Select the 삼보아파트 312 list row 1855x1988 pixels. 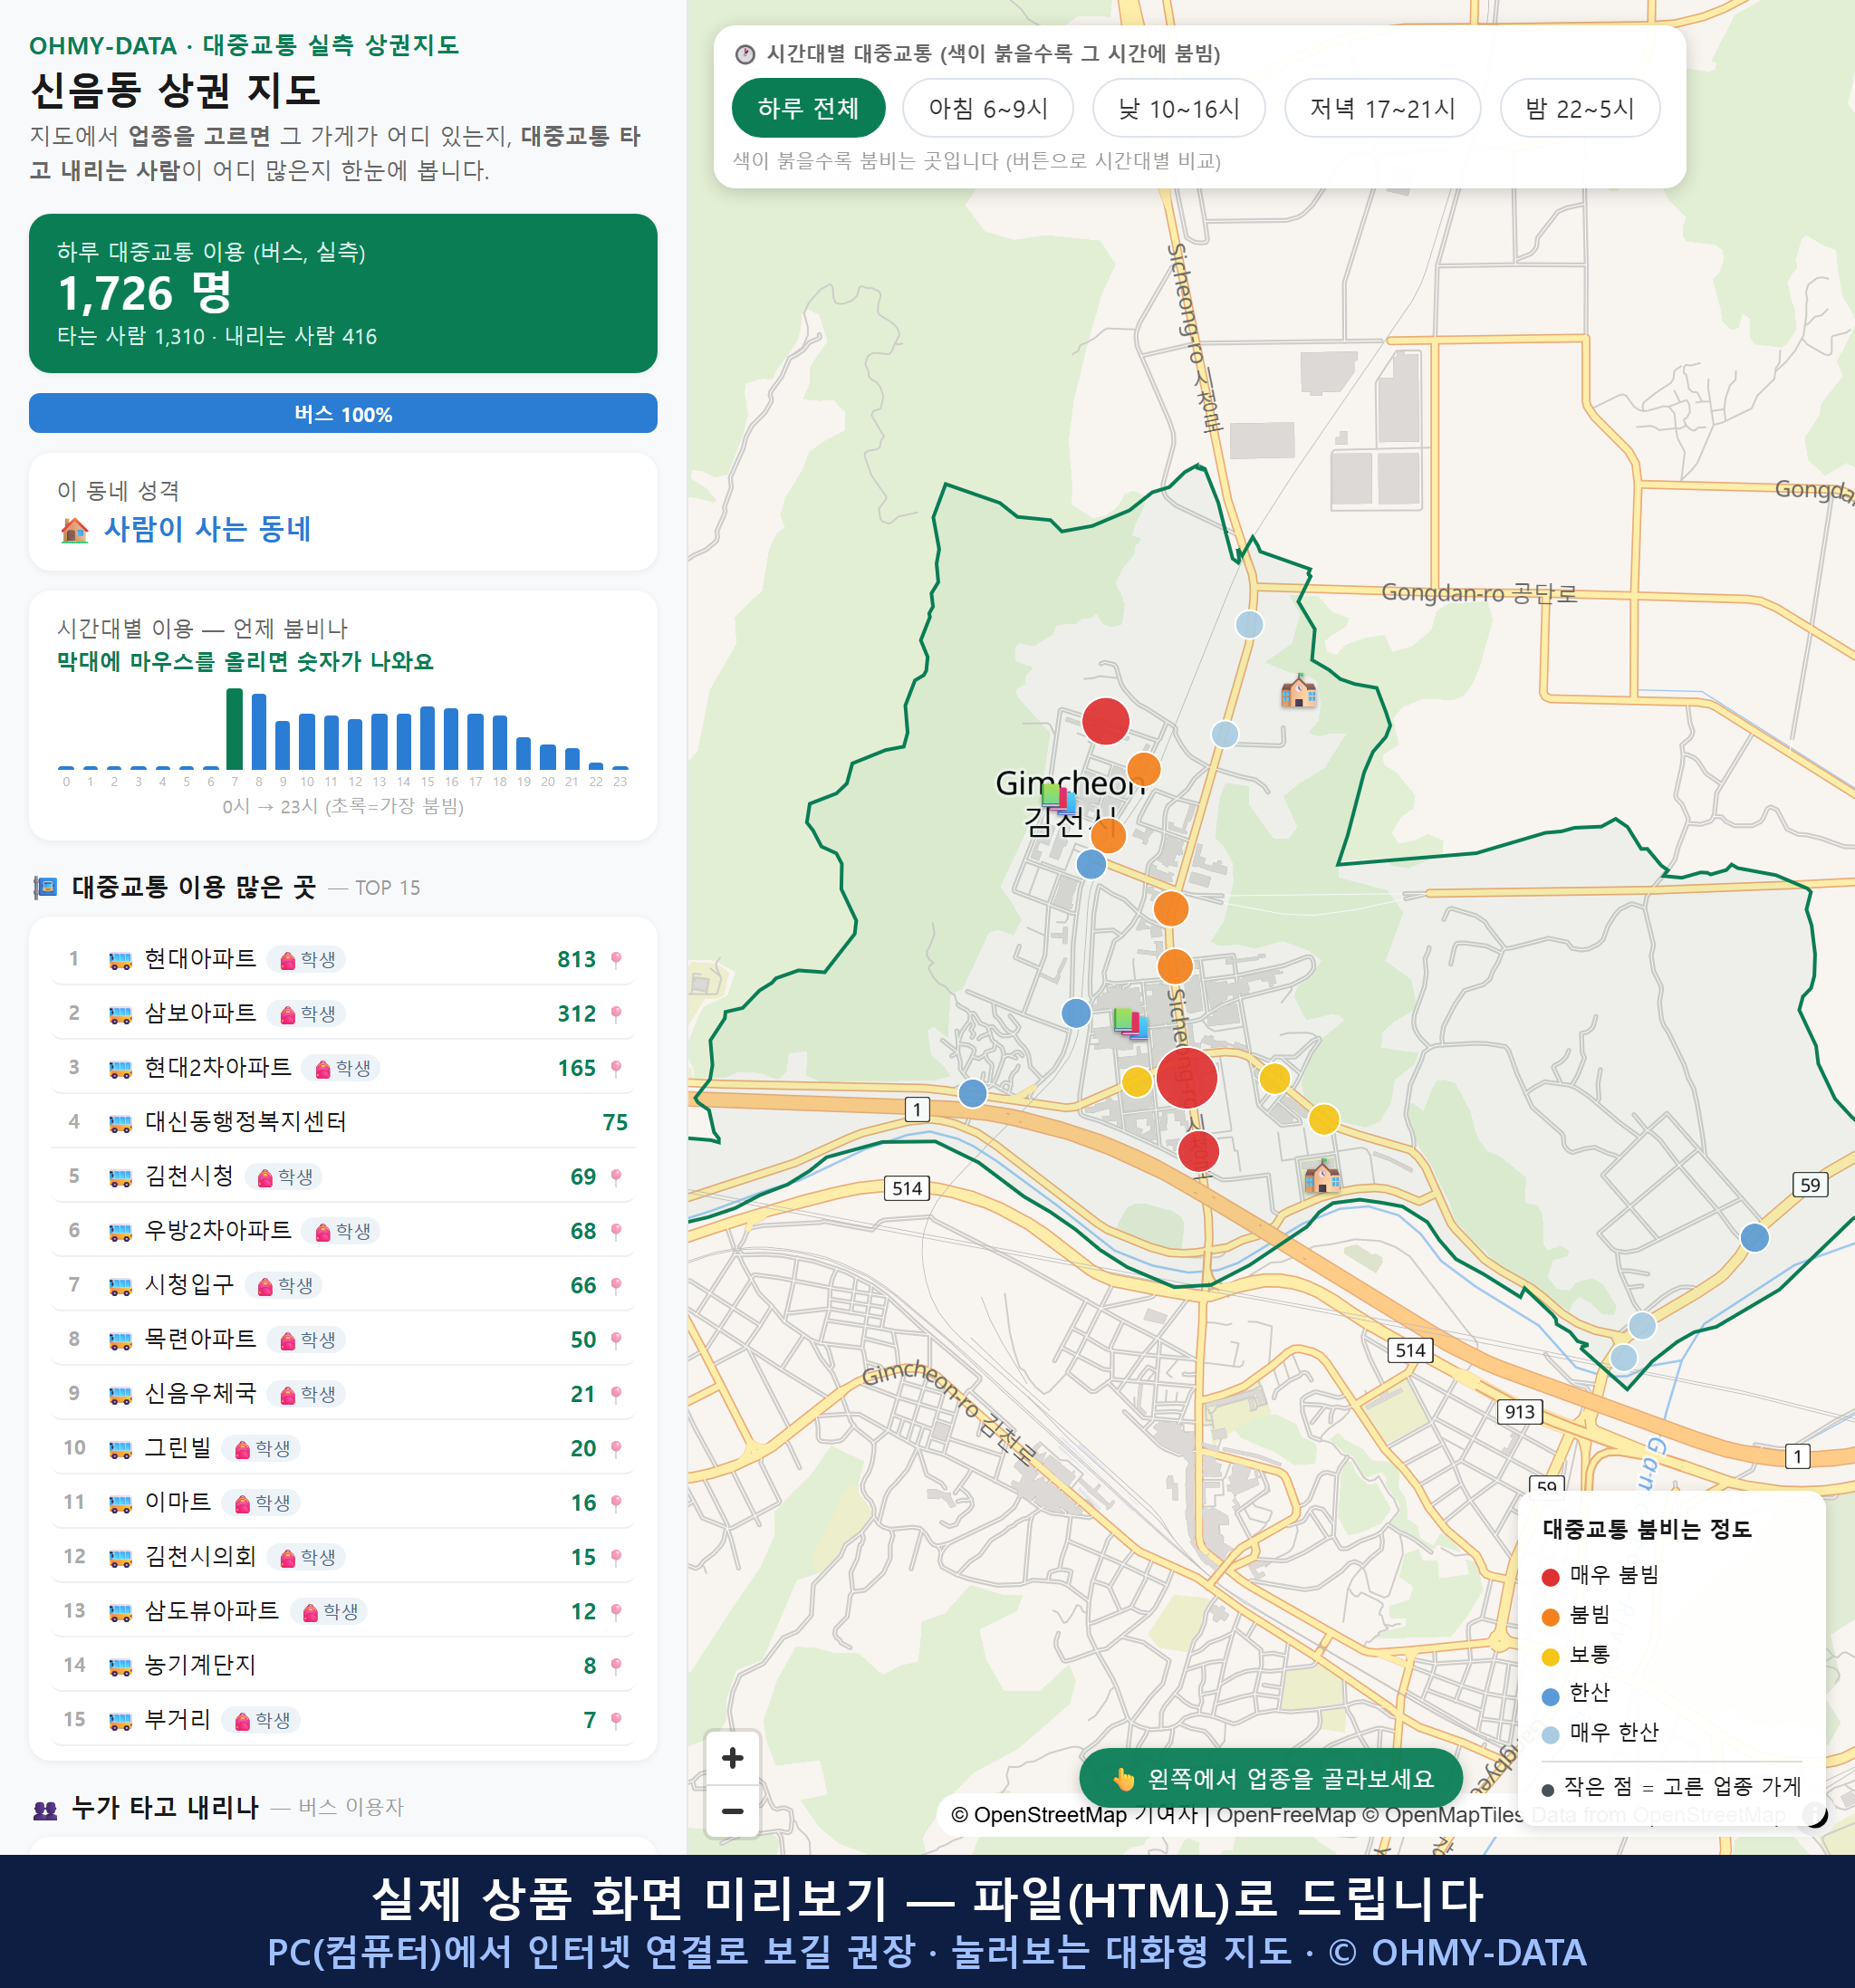pyautogui.click(x=343, y=1014)
